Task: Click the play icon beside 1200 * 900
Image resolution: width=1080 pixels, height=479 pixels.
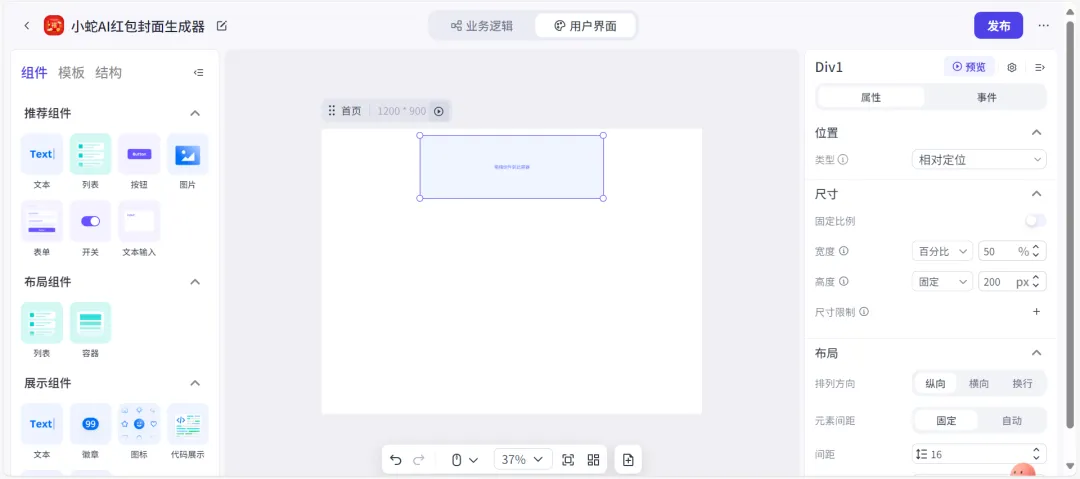Action: pyautogui.click(x=439, y=111)
